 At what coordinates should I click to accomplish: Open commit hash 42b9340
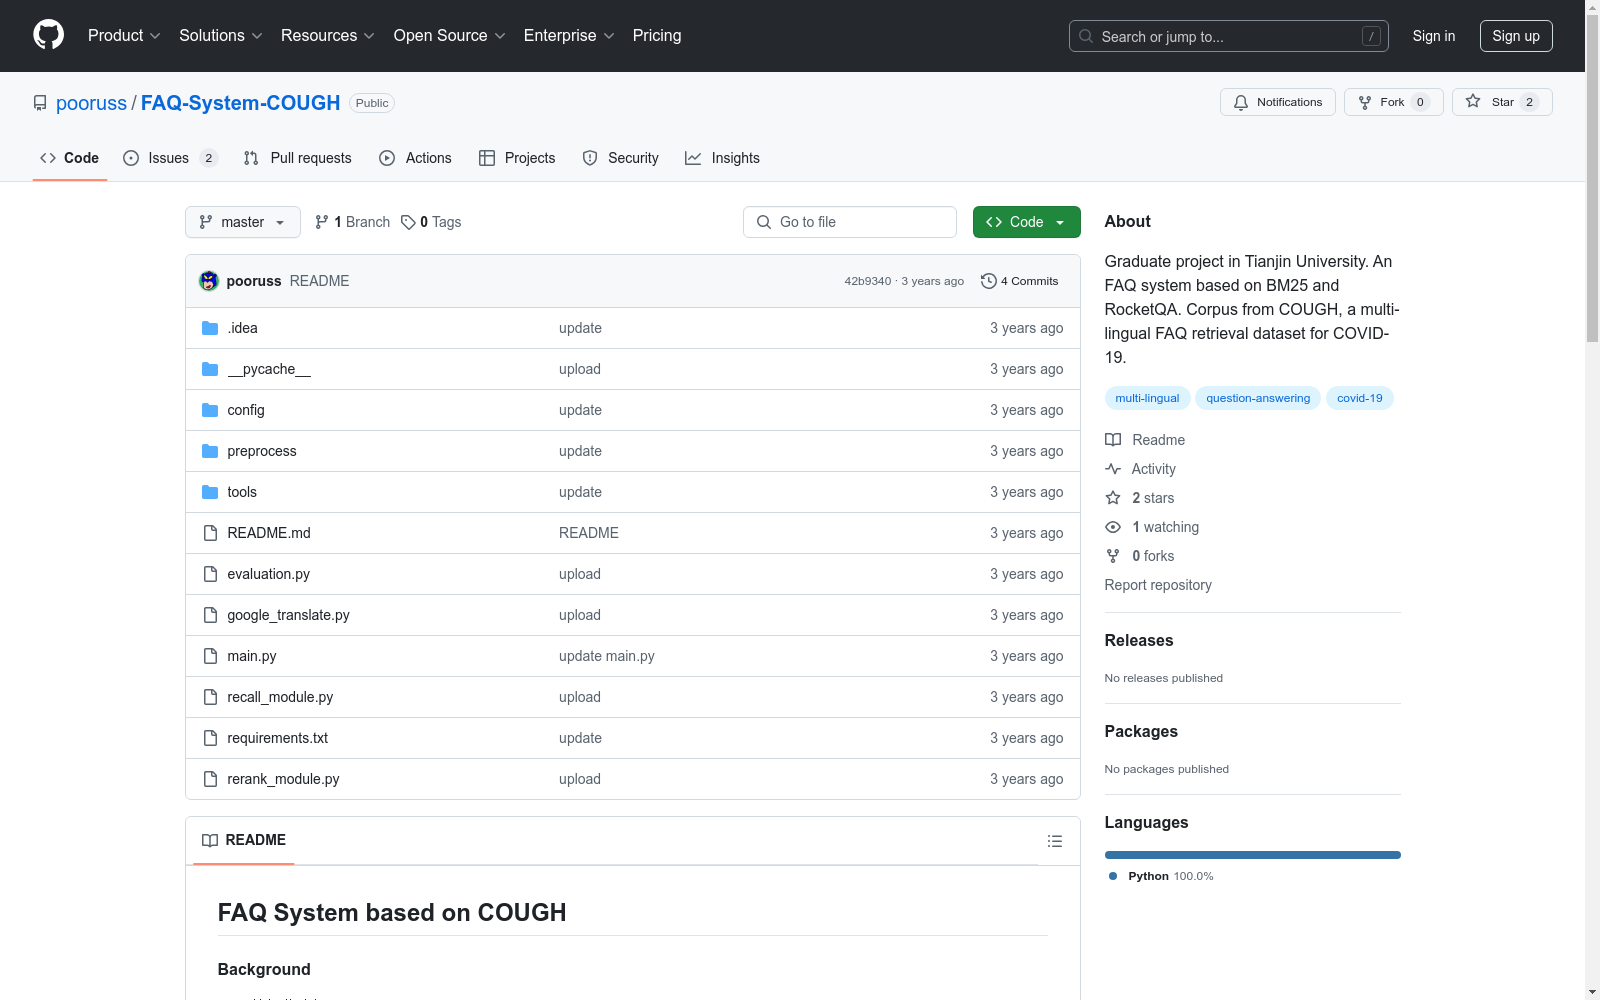pyautogui.click(x=867, y=281)
